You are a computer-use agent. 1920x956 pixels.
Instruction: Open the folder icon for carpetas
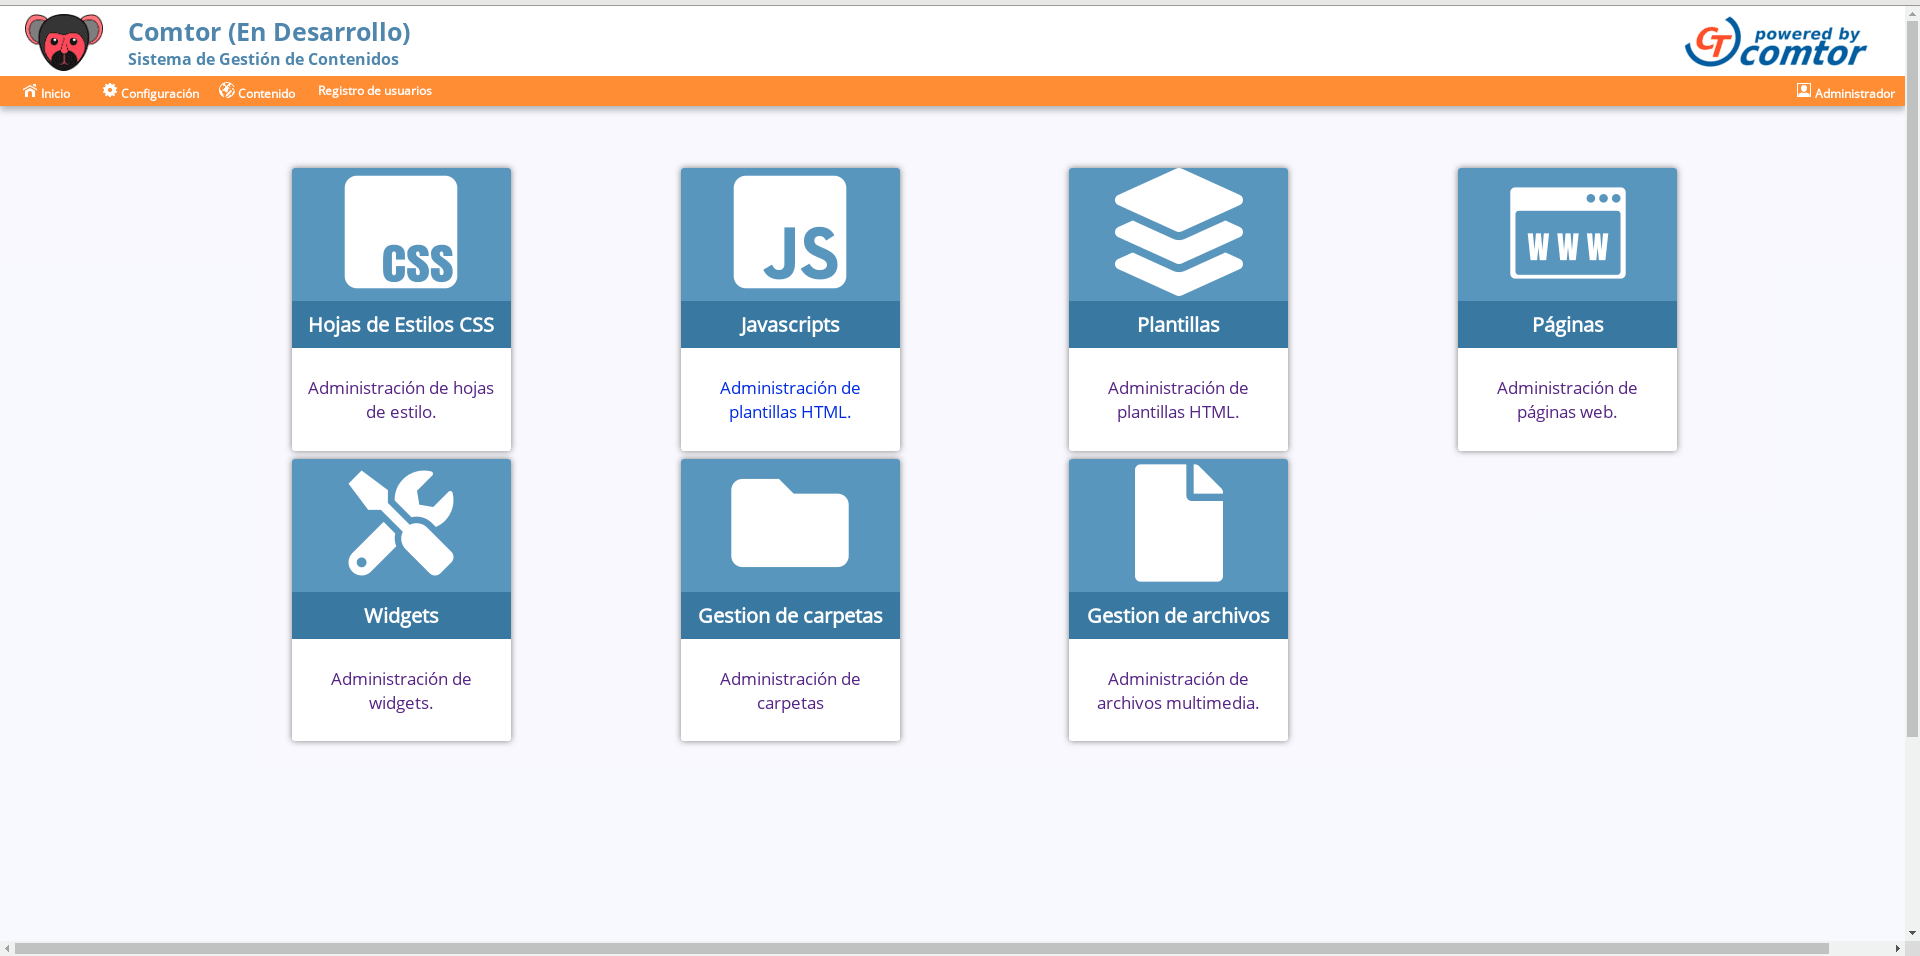(x=790, y=523)
